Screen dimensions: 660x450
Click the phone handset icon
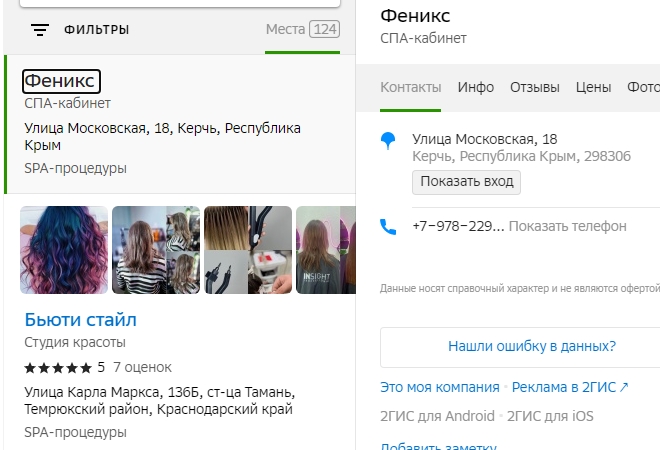coord(389,227)
